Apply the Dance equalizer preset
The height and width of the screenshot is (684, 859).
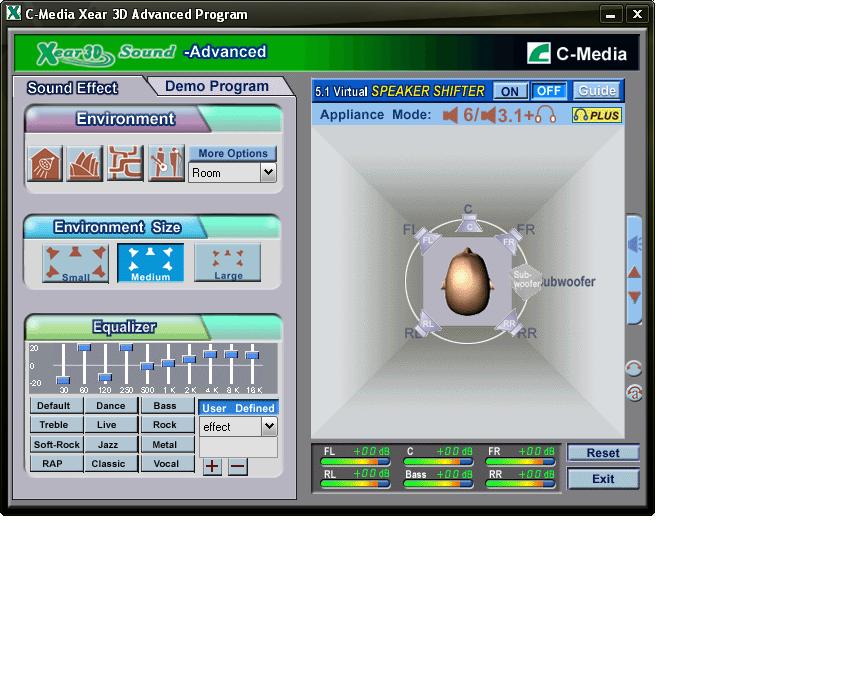(111, 406)
